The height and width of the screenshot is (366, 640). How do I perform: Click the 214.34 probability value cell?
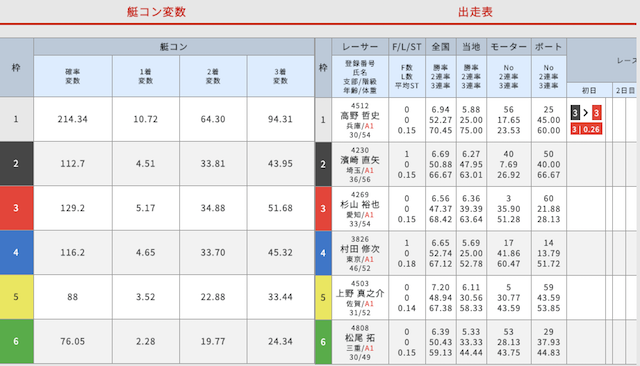pyautogui.click(x=73, y=119)
